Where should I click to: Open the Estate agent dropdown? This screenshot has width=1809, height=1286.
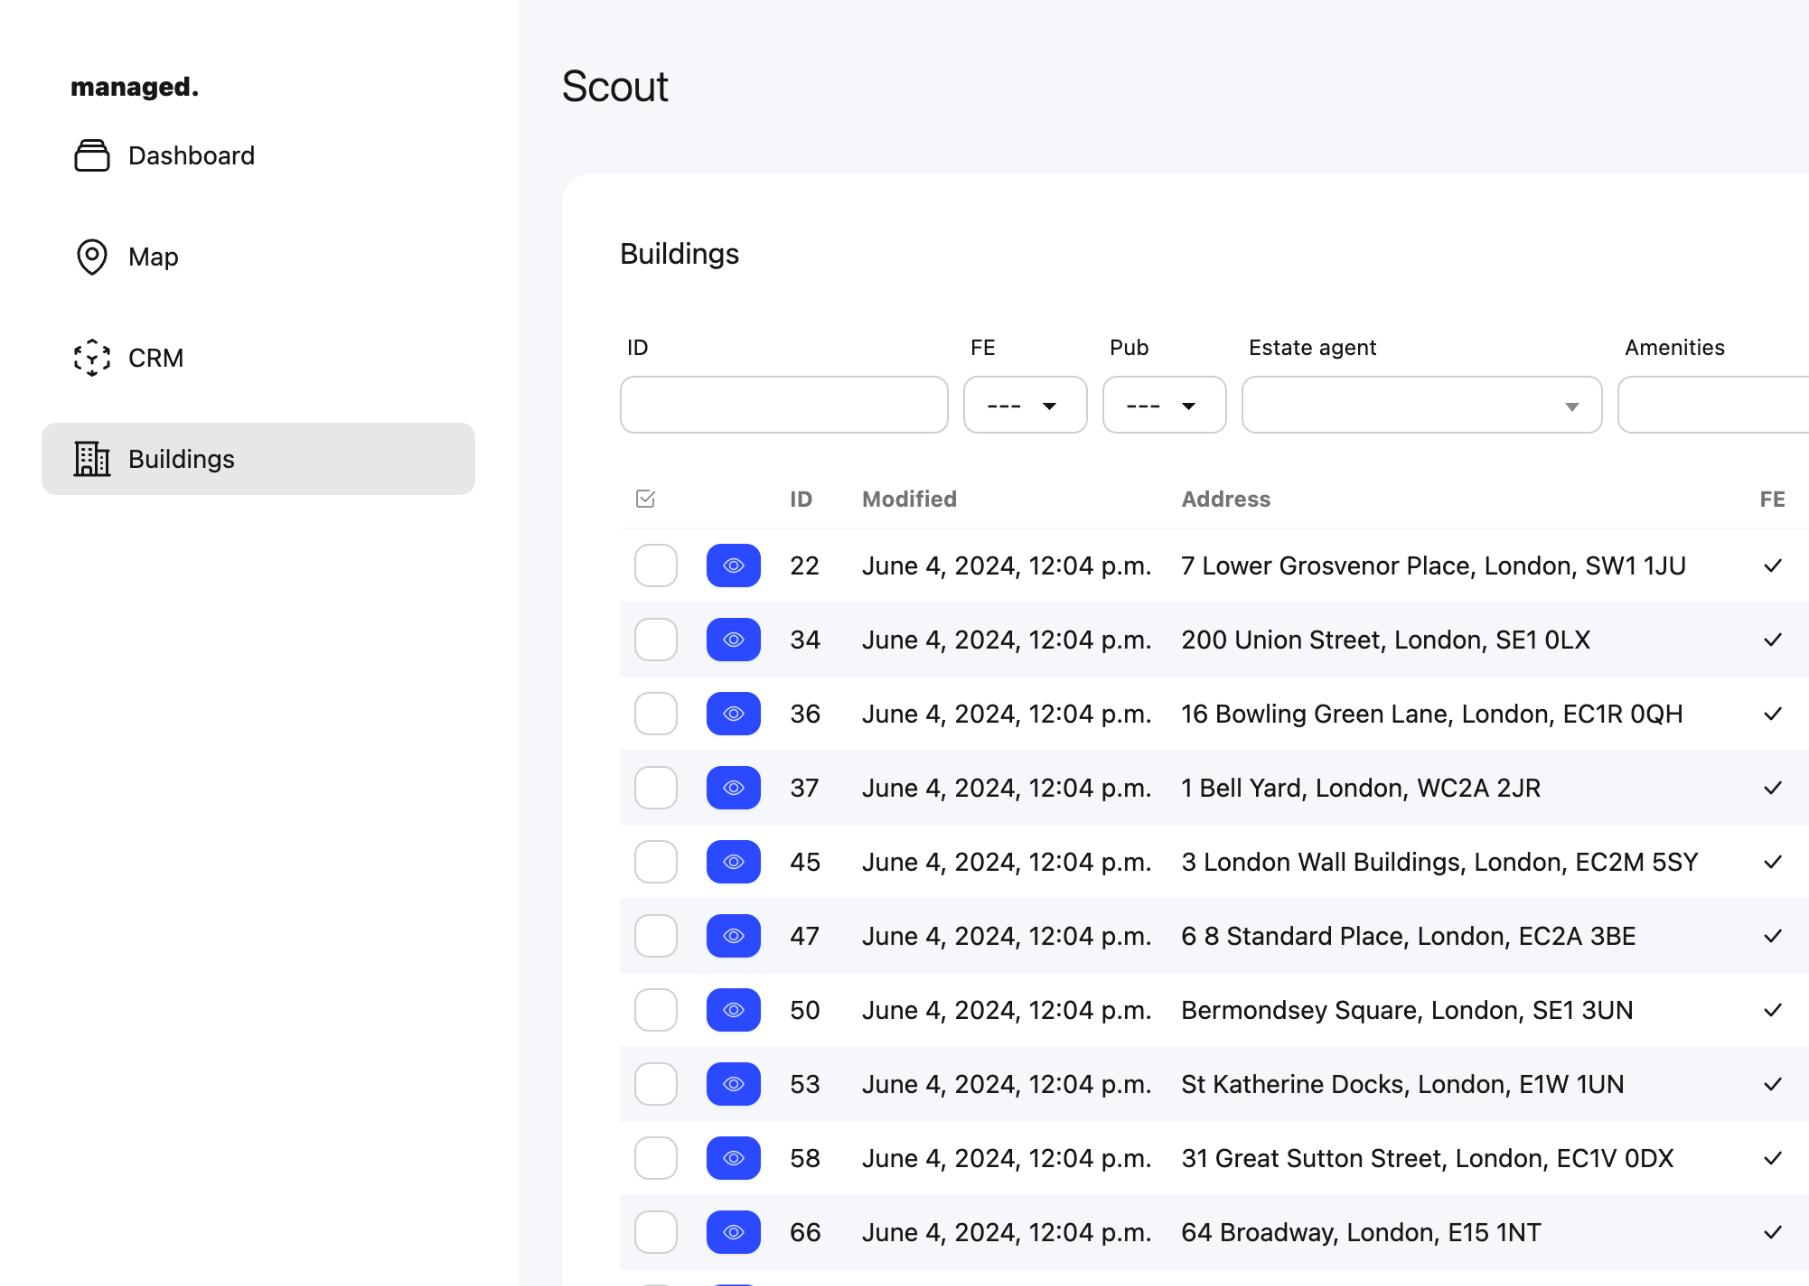point(1420,405)
